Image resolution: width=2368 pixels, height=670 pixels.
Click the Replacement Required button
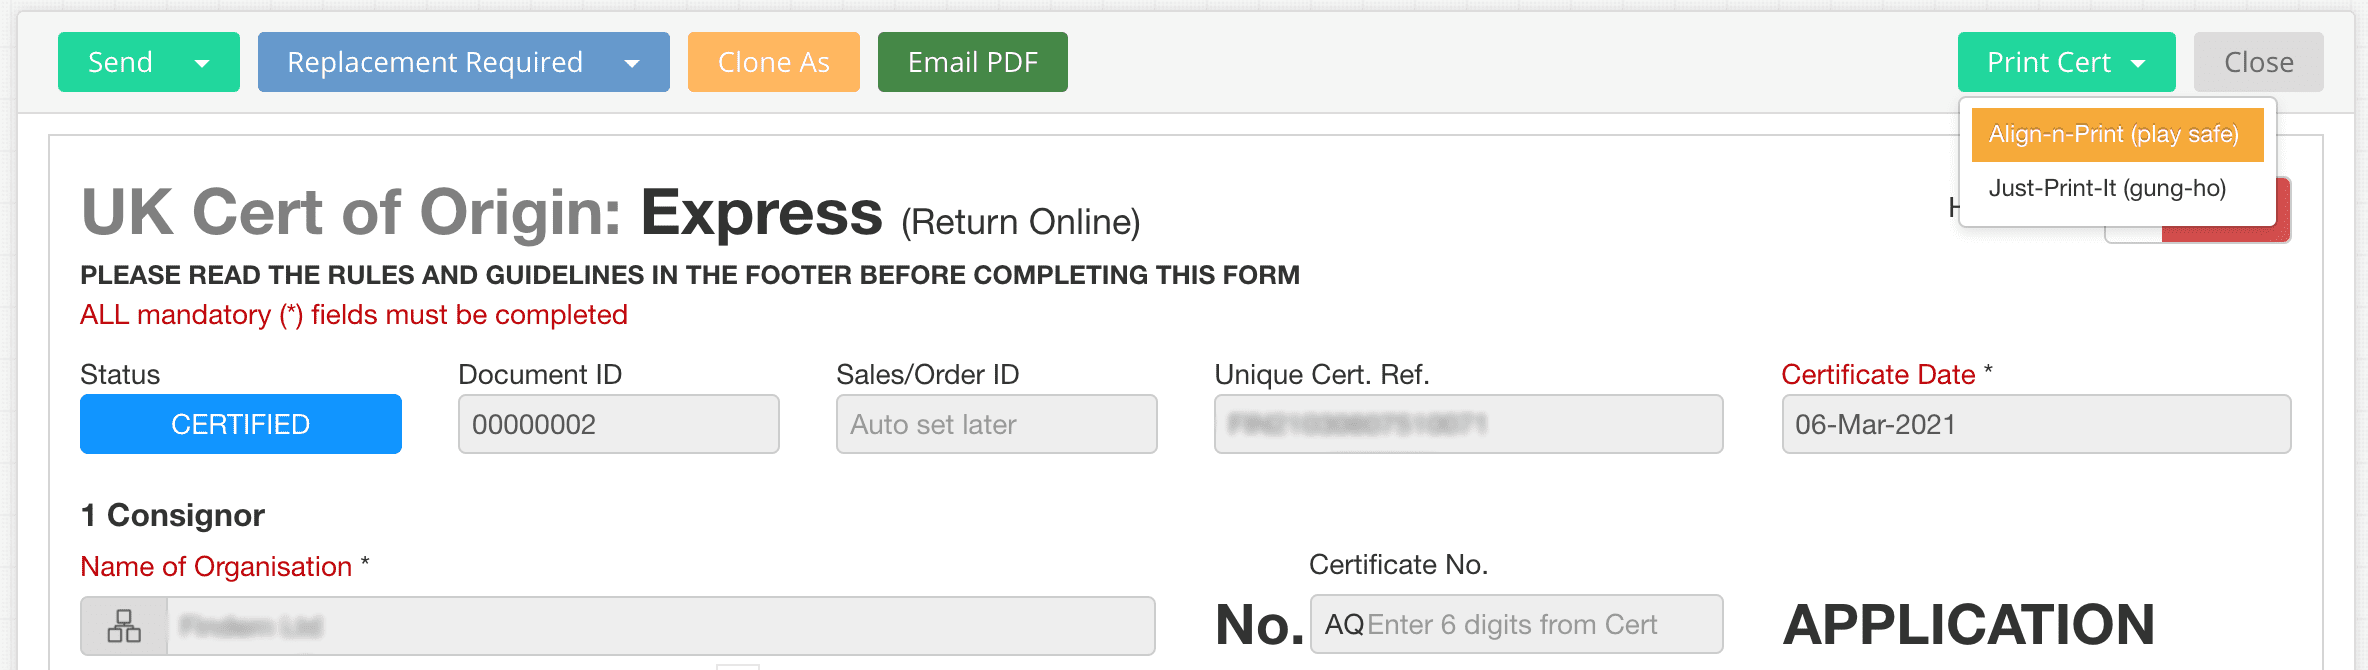coord(435,62)
